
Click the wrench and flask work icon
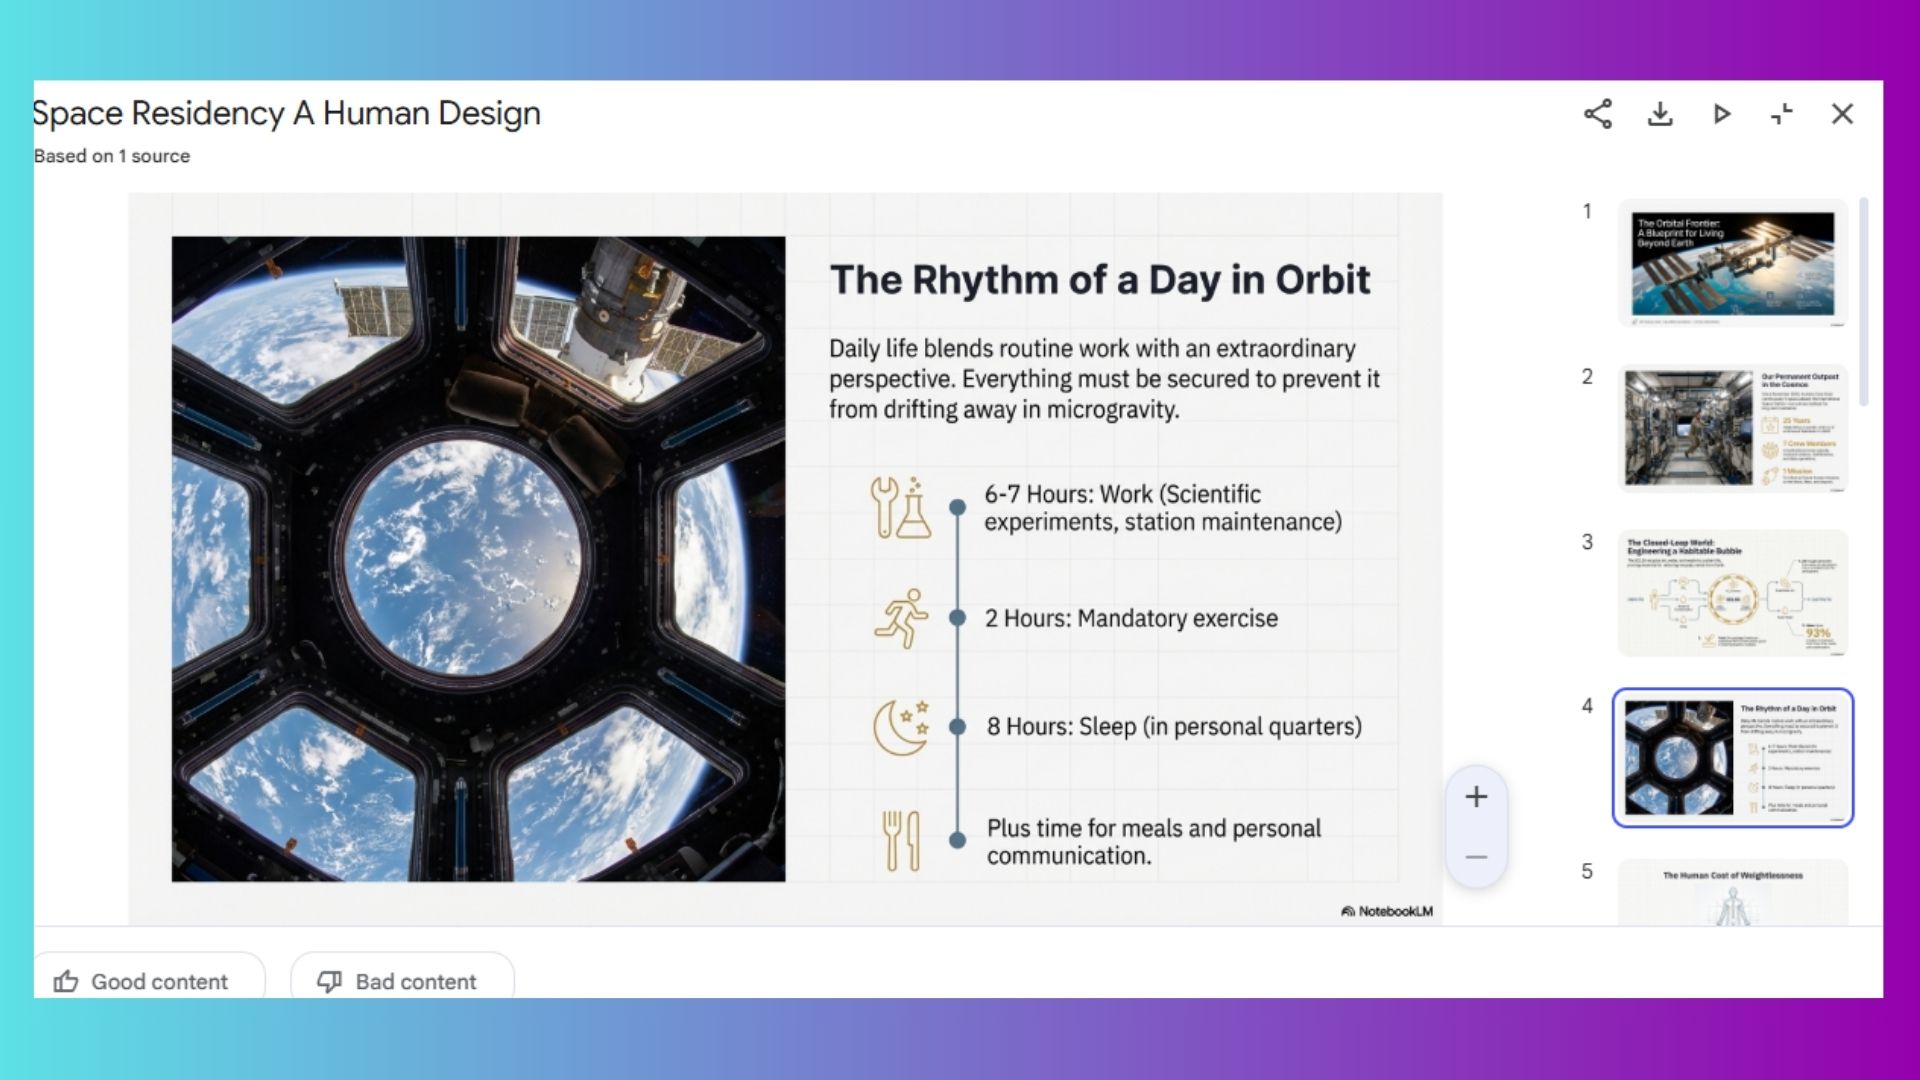(x=900, y=508)
